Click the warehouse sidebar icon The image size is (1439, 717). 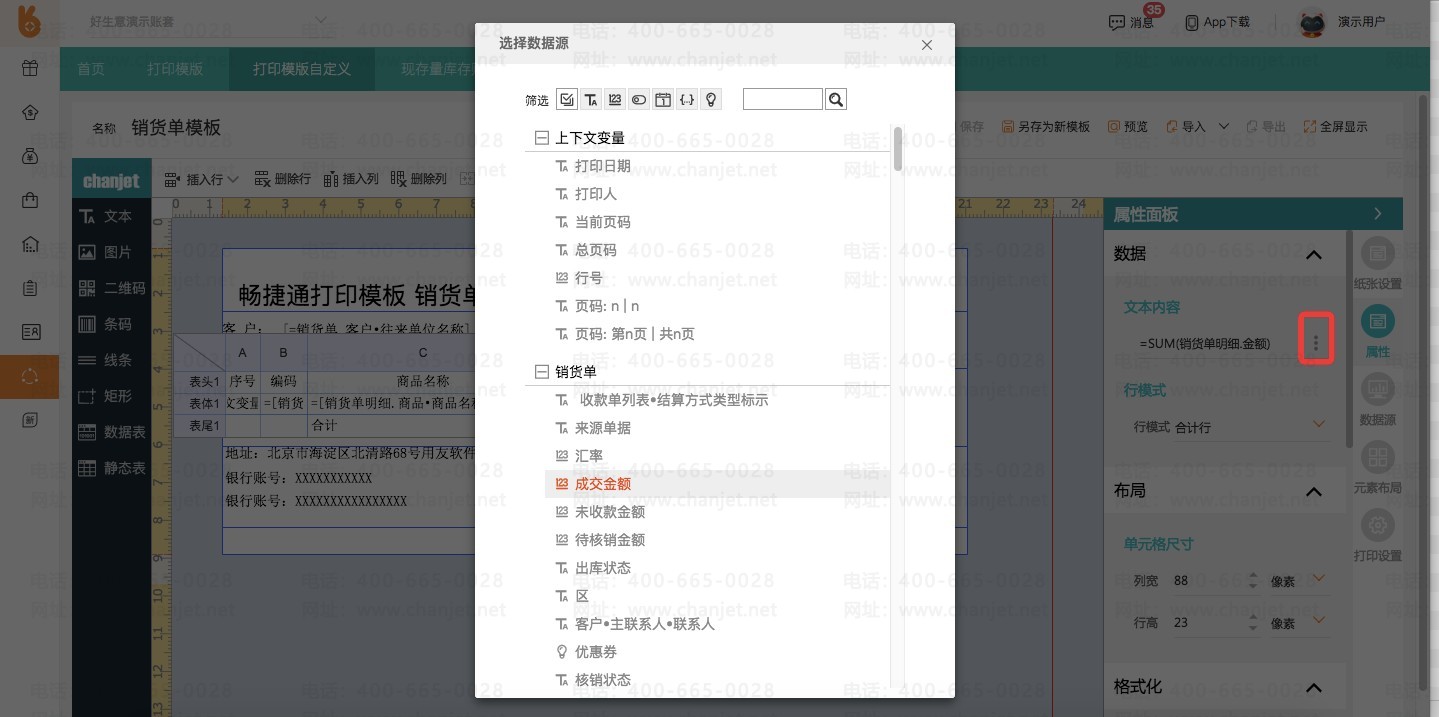click(29, 244)
